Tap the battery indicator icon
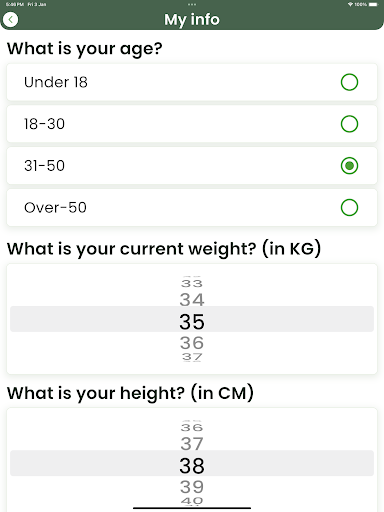384x512 pixels. (373, 4)
